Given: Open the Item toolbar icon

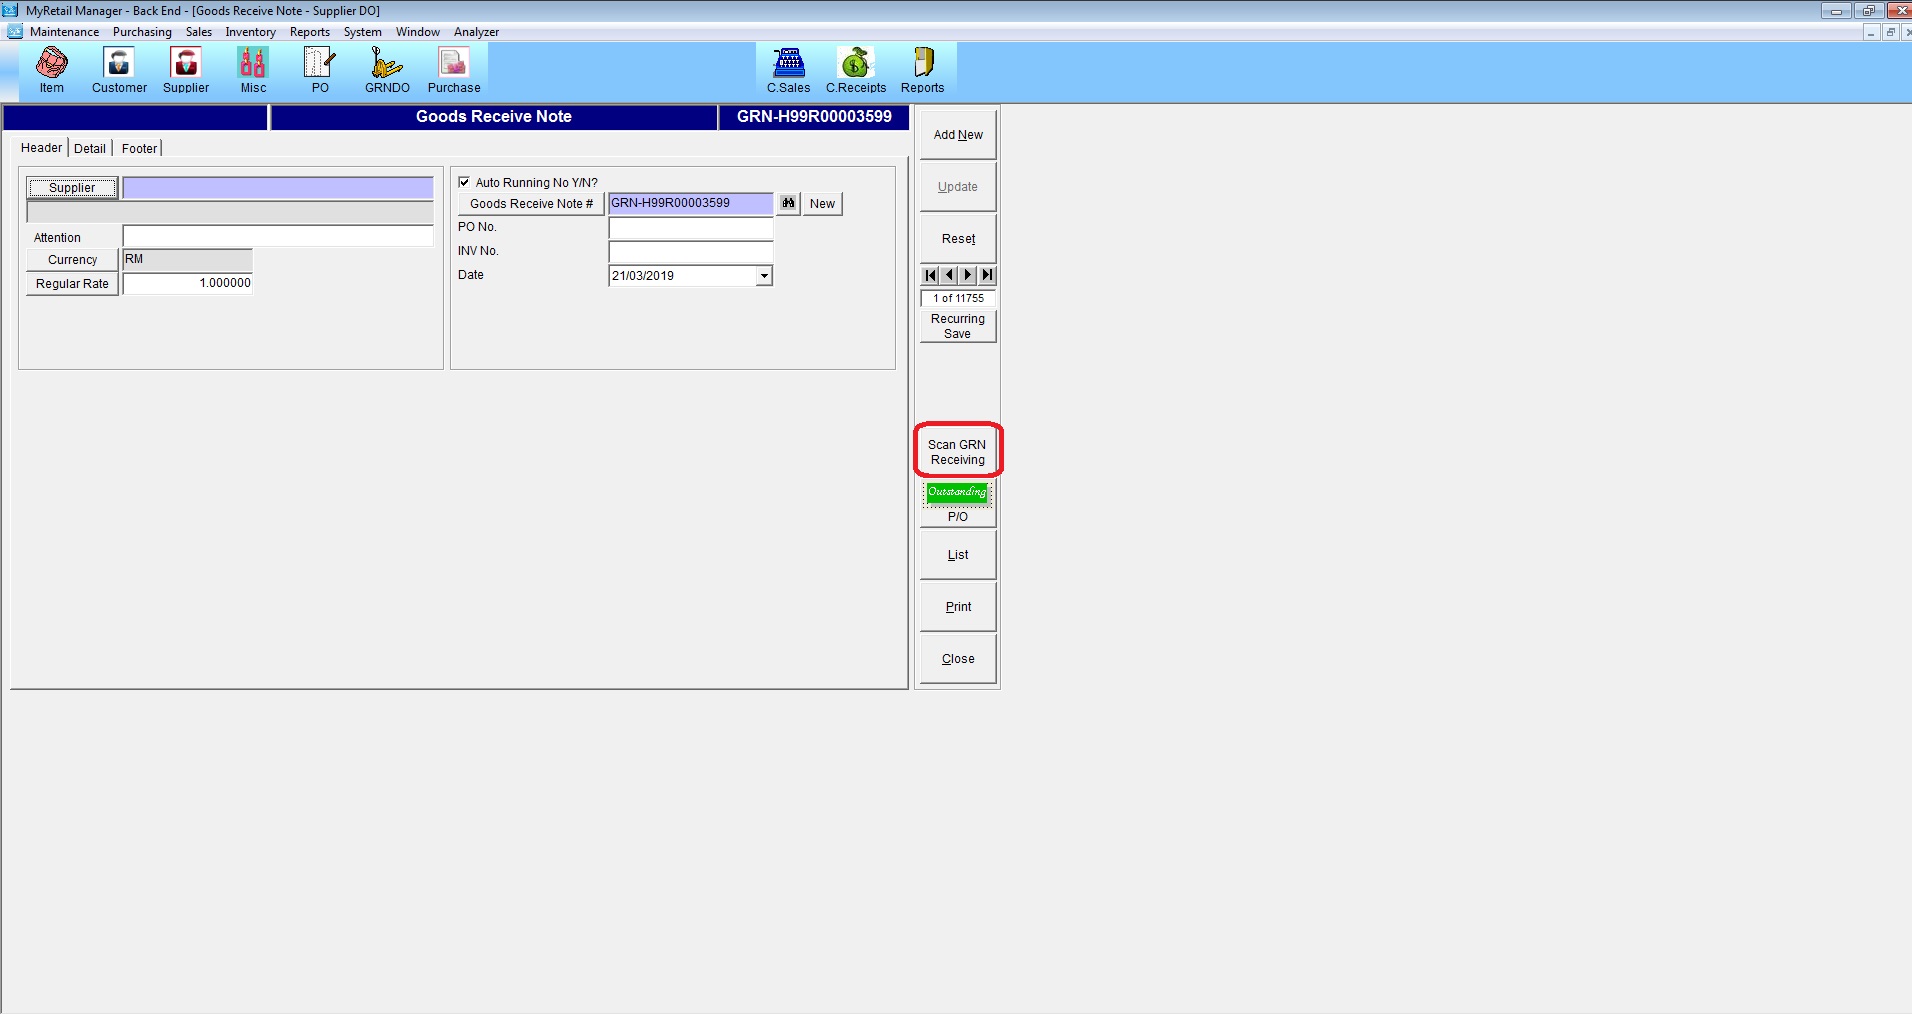Looking at the screenshot, I should [52, 70].
